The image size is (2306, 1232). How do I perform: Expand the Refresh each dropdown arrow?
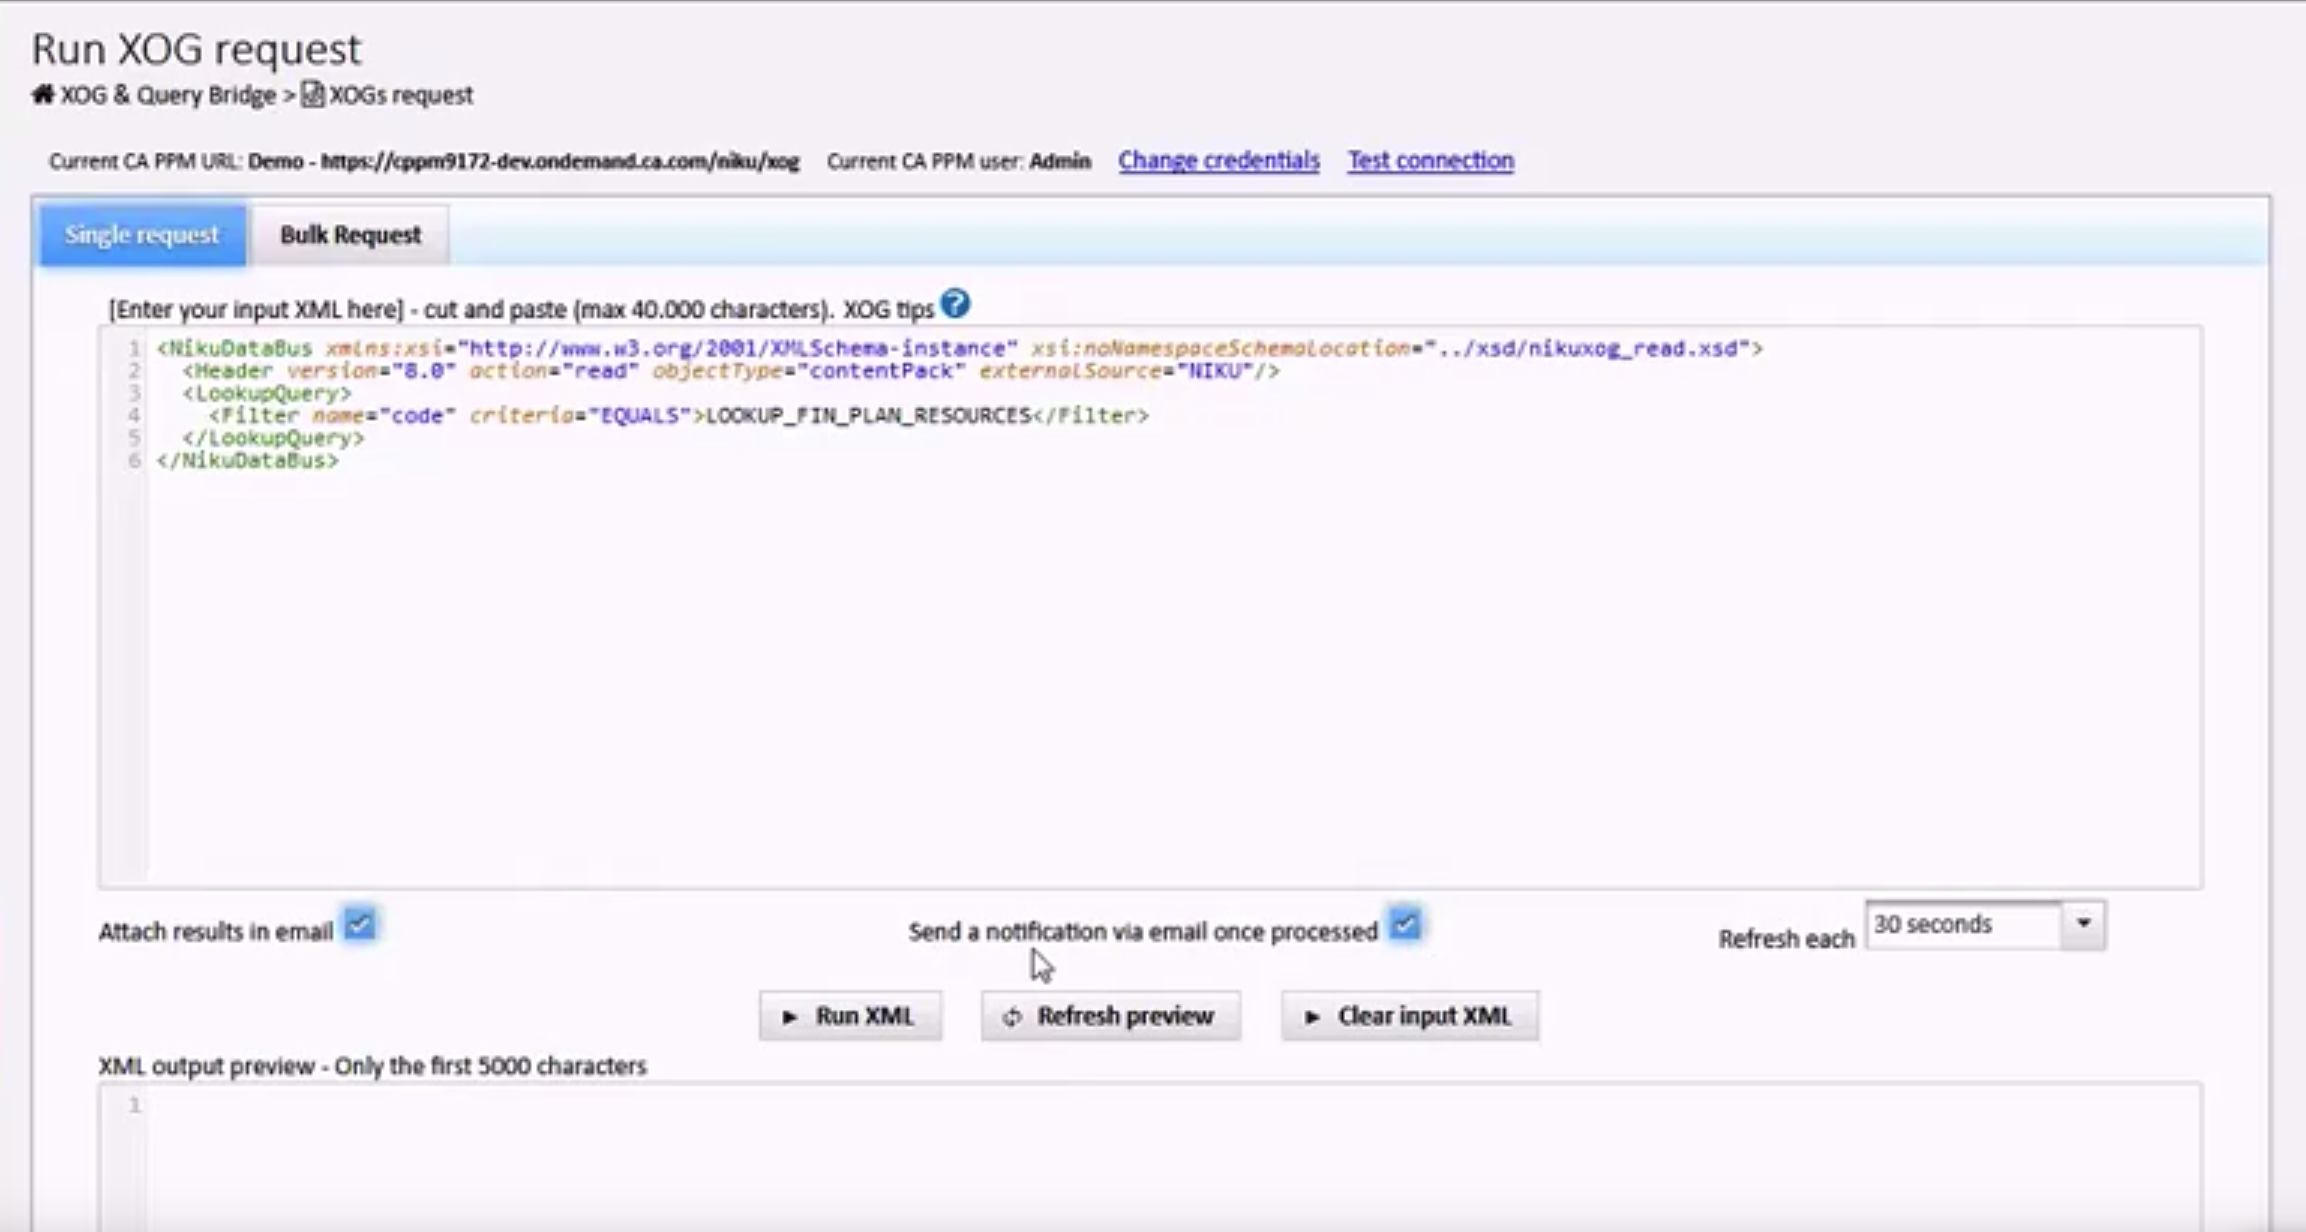point(2084,924)
